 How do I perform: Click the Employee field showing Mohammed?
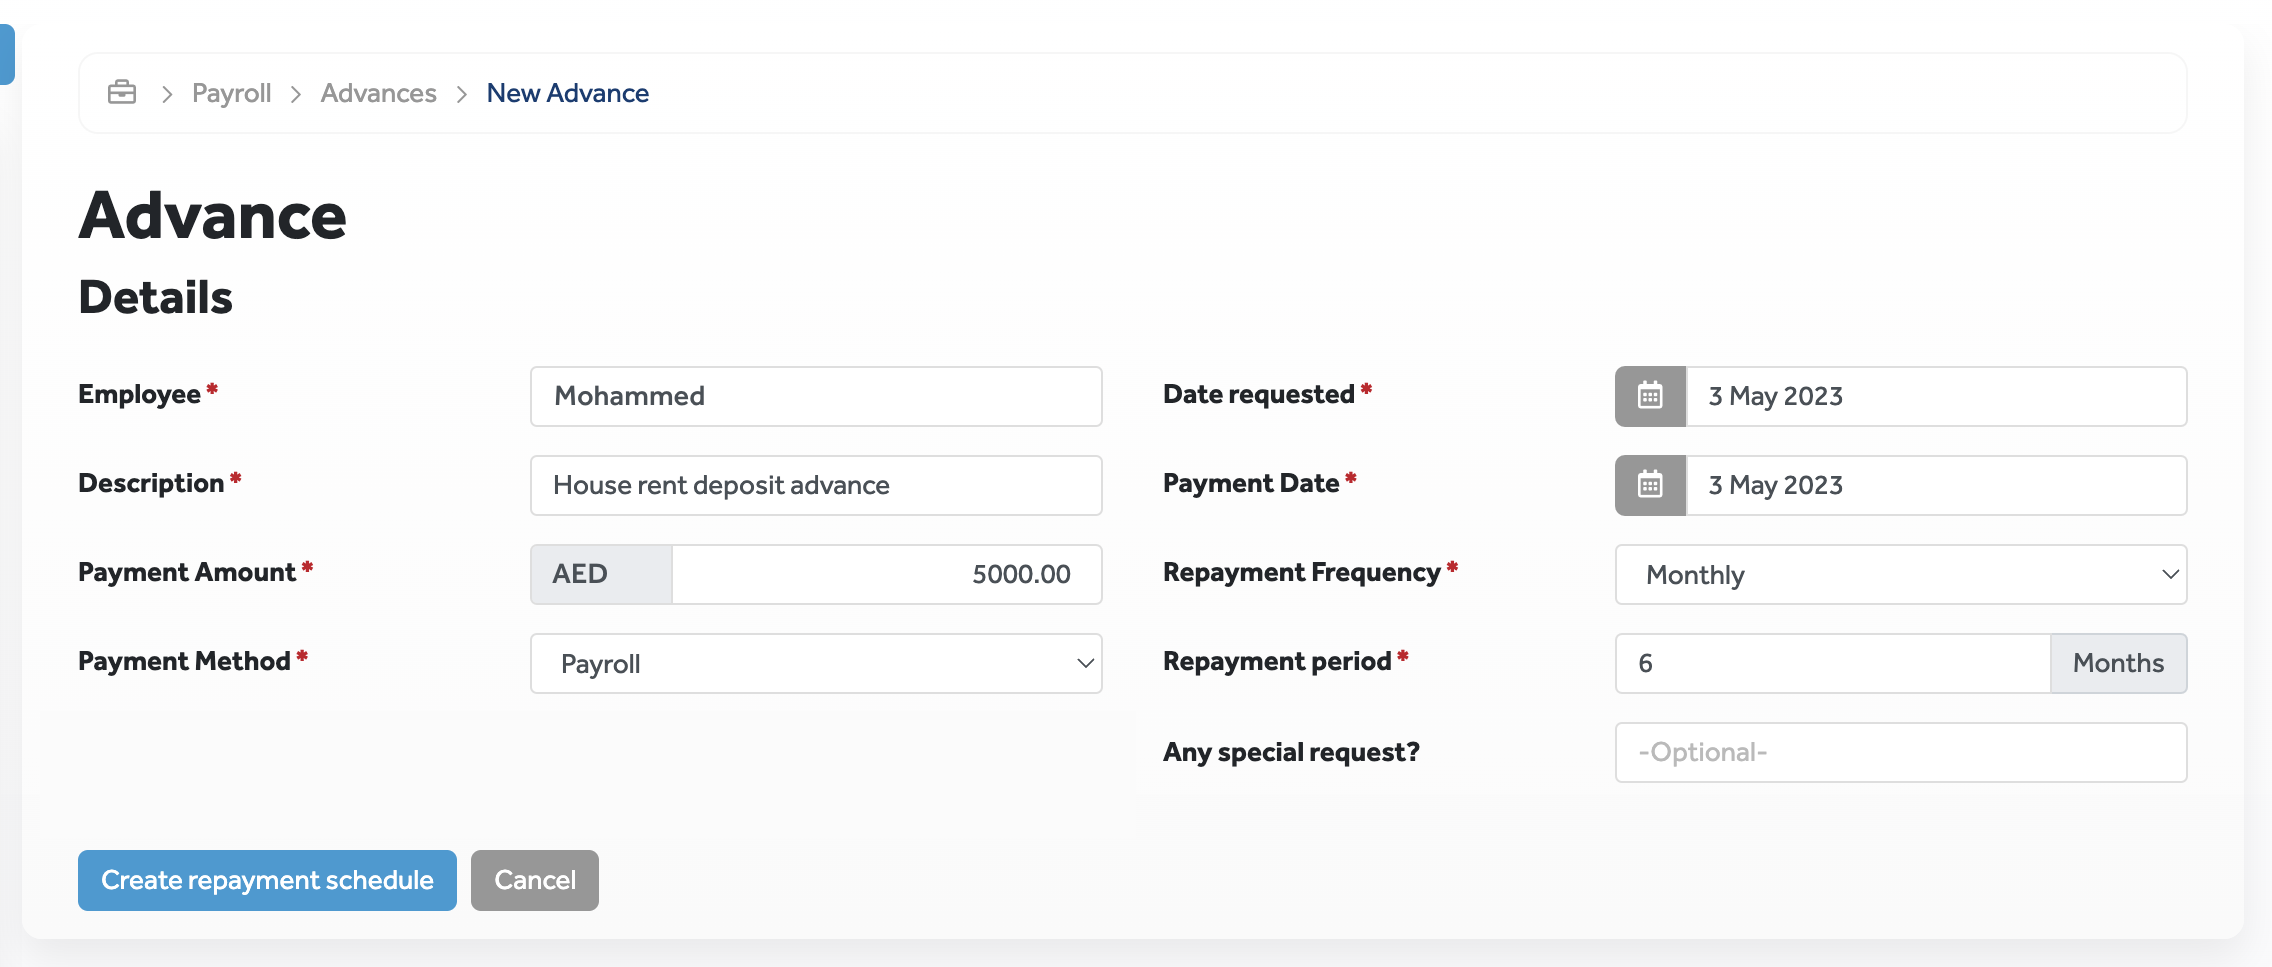click(x=816, y=396)
